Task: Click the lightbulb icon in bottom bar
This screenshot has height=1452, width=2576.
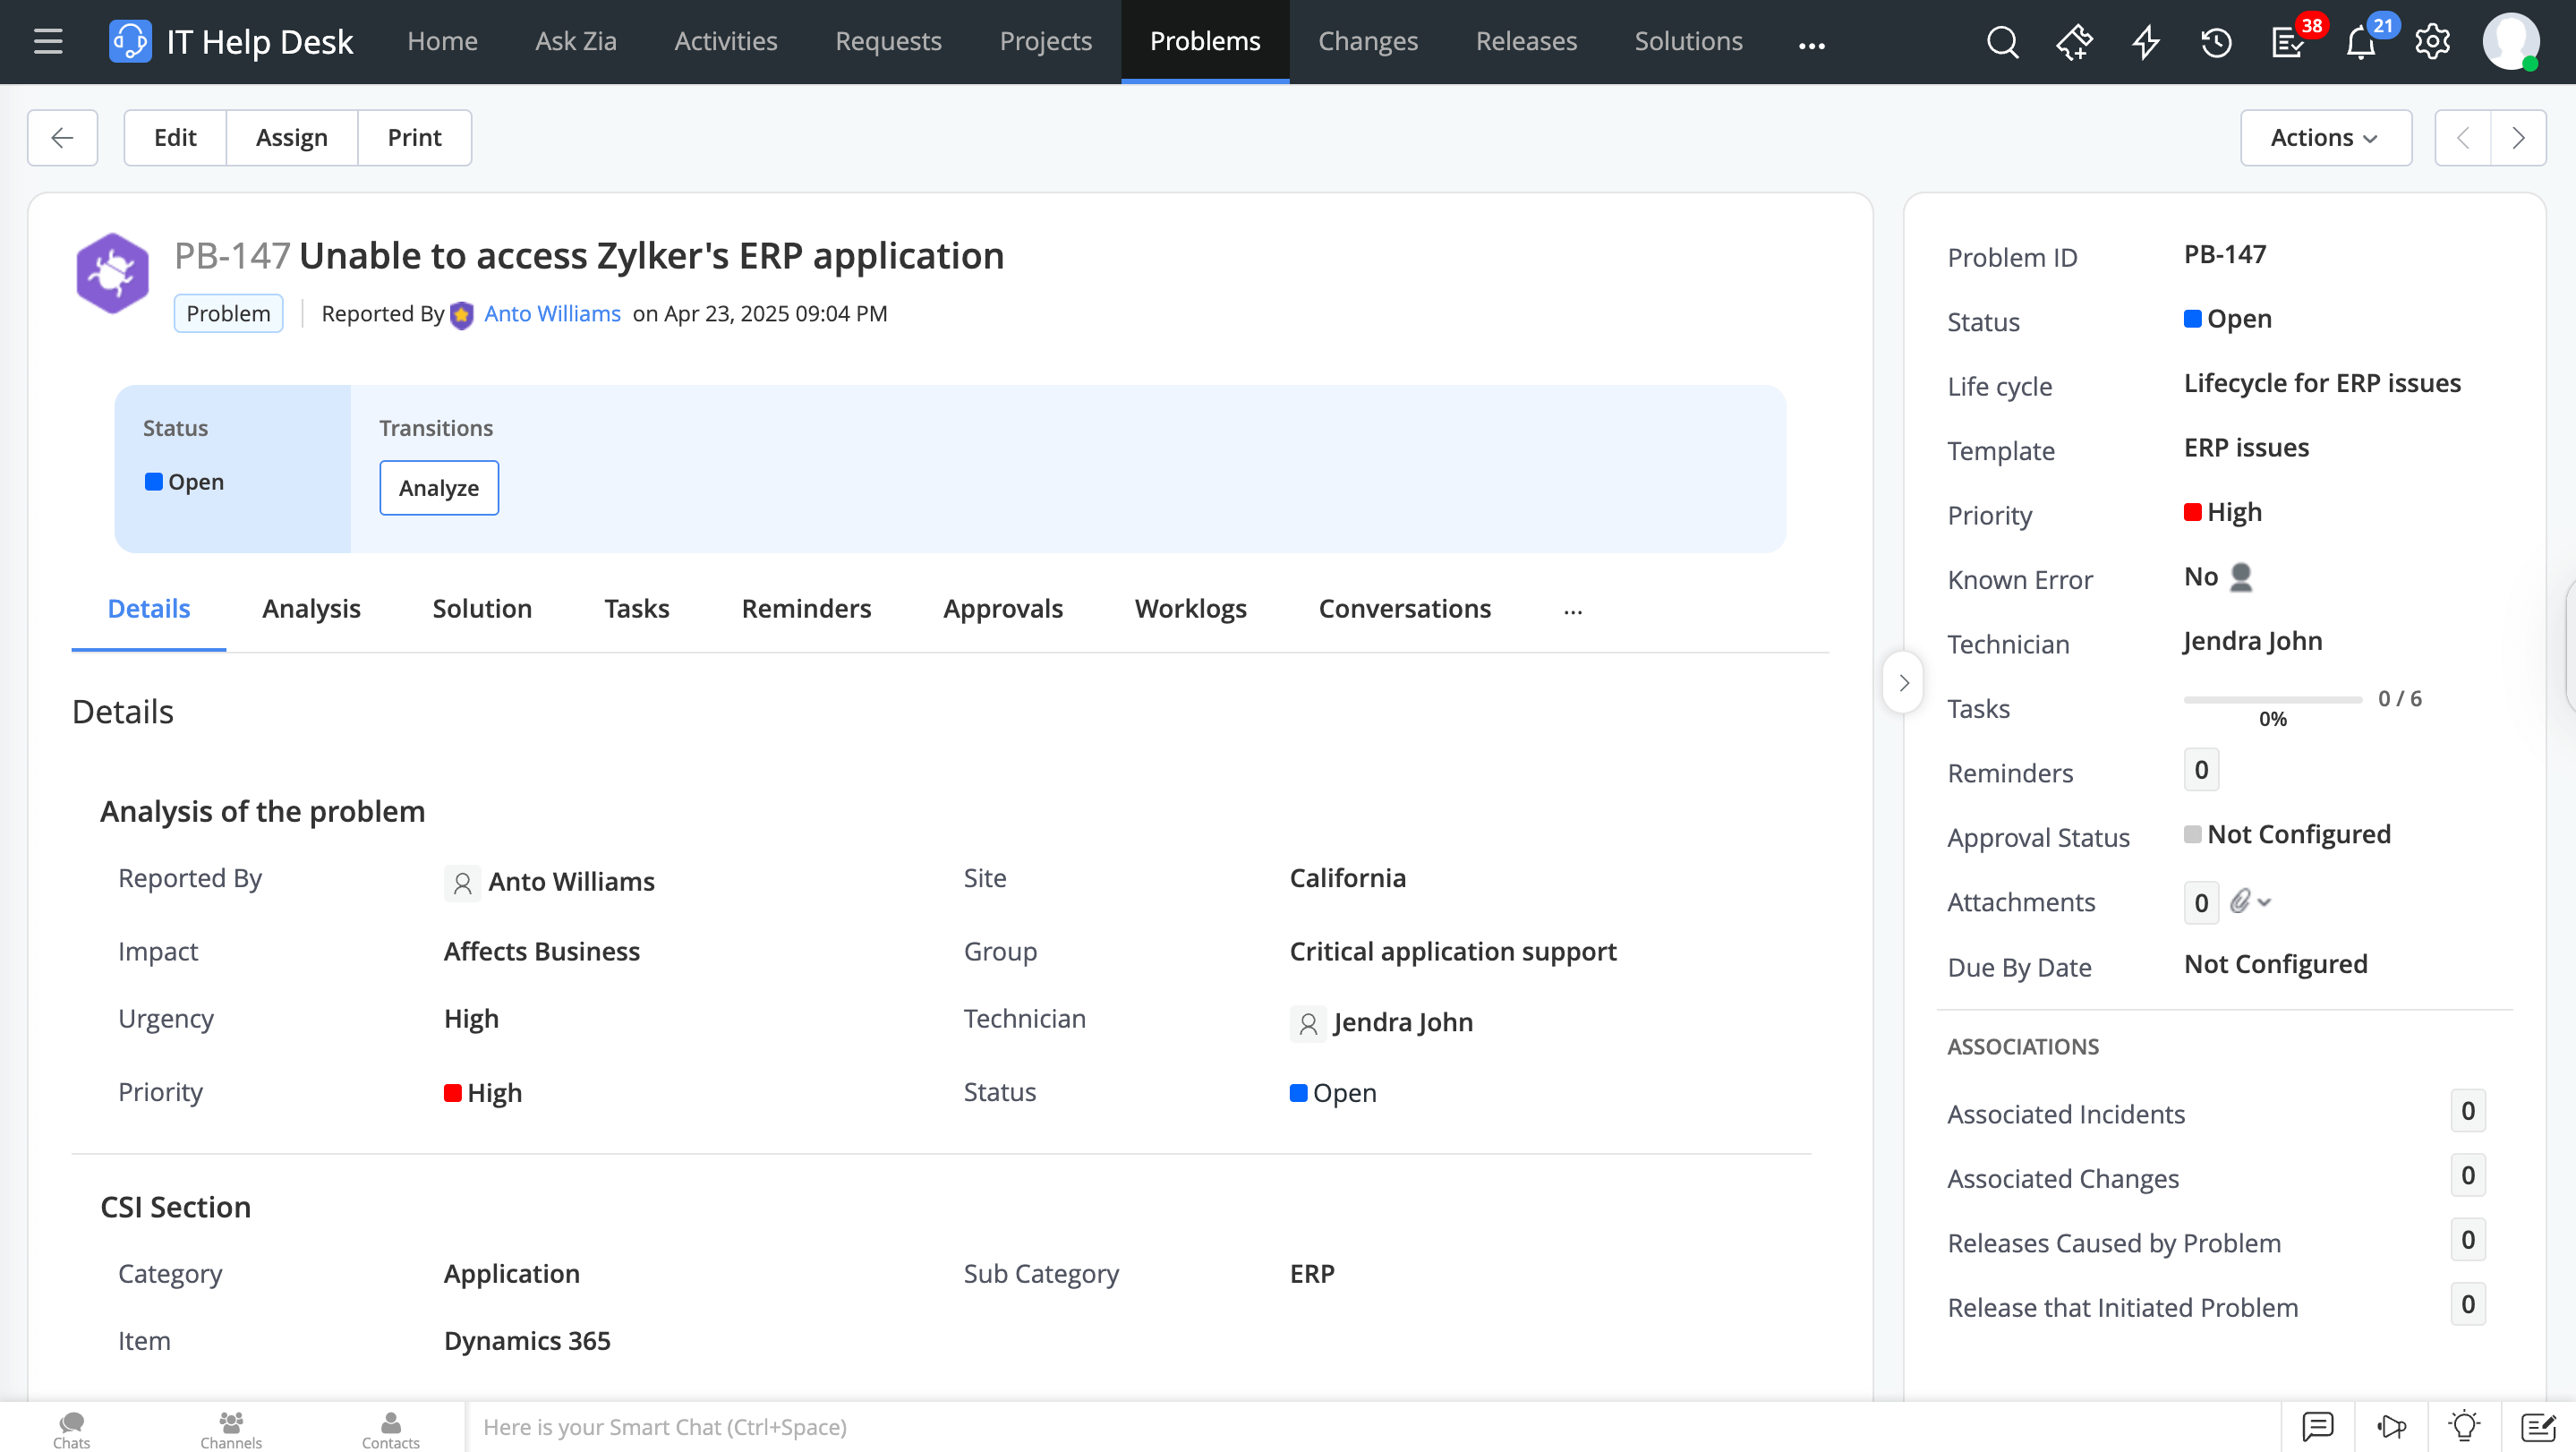Action: coord(2464,1426)
